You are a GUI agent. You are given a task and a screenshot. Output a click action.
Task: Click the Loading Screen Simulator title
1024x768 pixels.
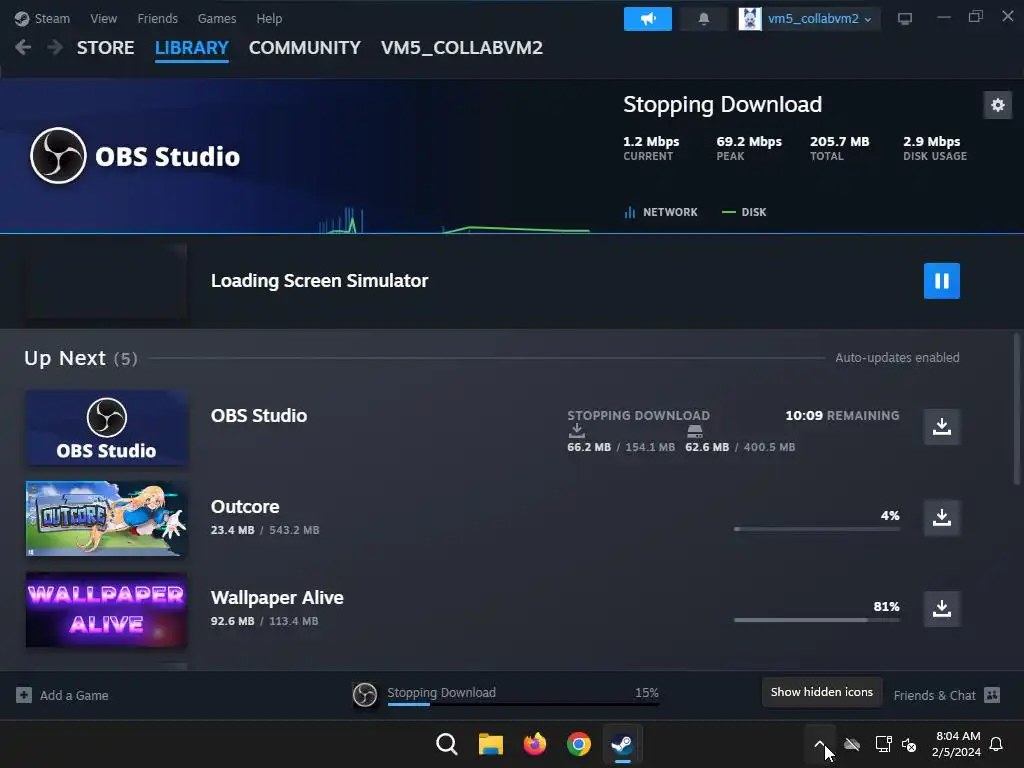[319, 281]
